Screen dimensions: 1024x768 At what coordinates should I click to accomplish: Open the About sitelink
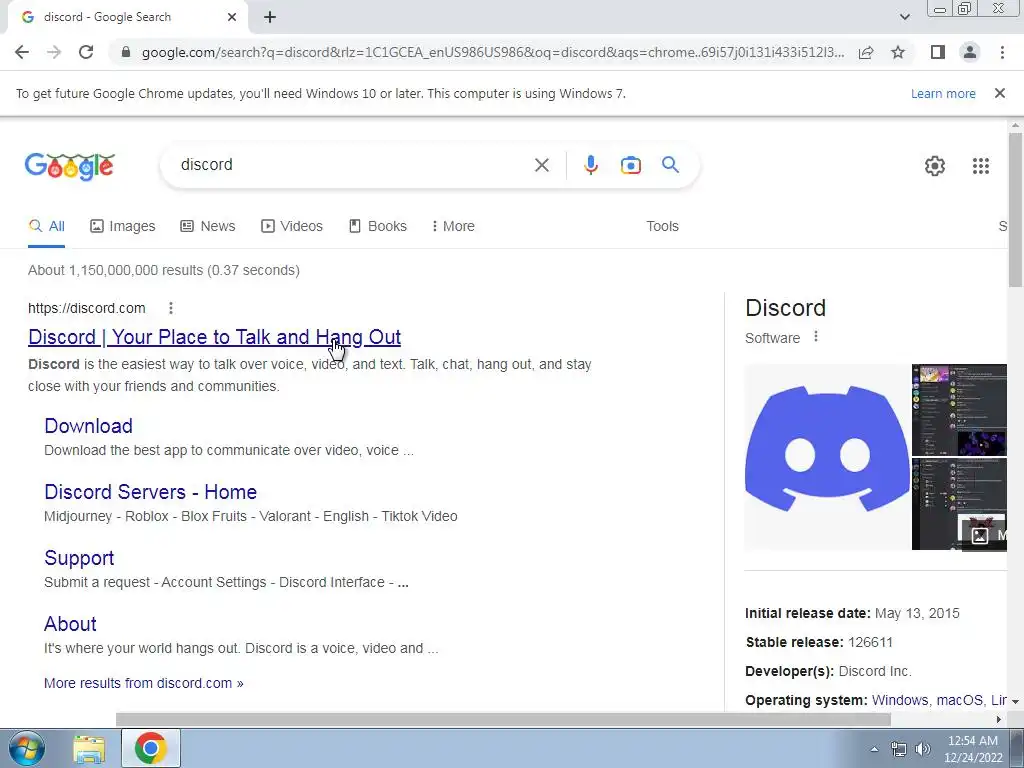point(70,624)
